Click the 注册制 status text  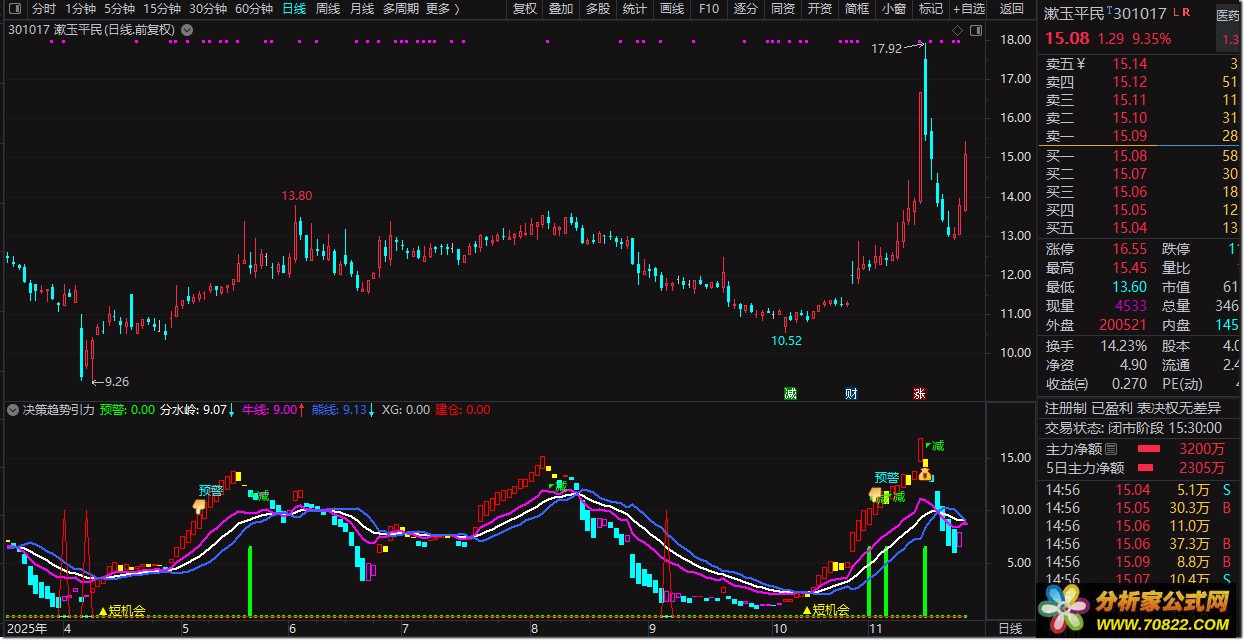coord(1066,408)
